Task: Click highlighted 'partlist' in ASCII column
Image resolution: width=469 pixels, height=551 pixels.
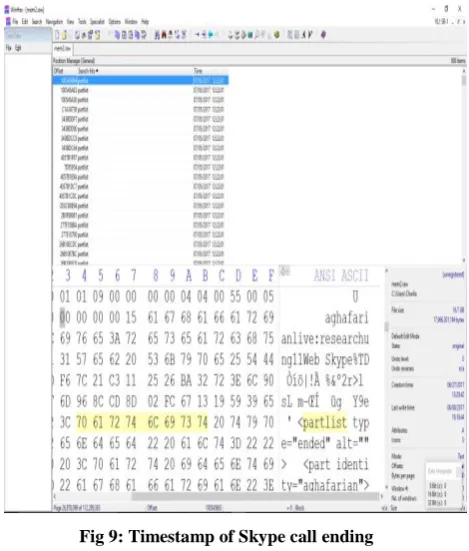Action: [x=325, y=422]
